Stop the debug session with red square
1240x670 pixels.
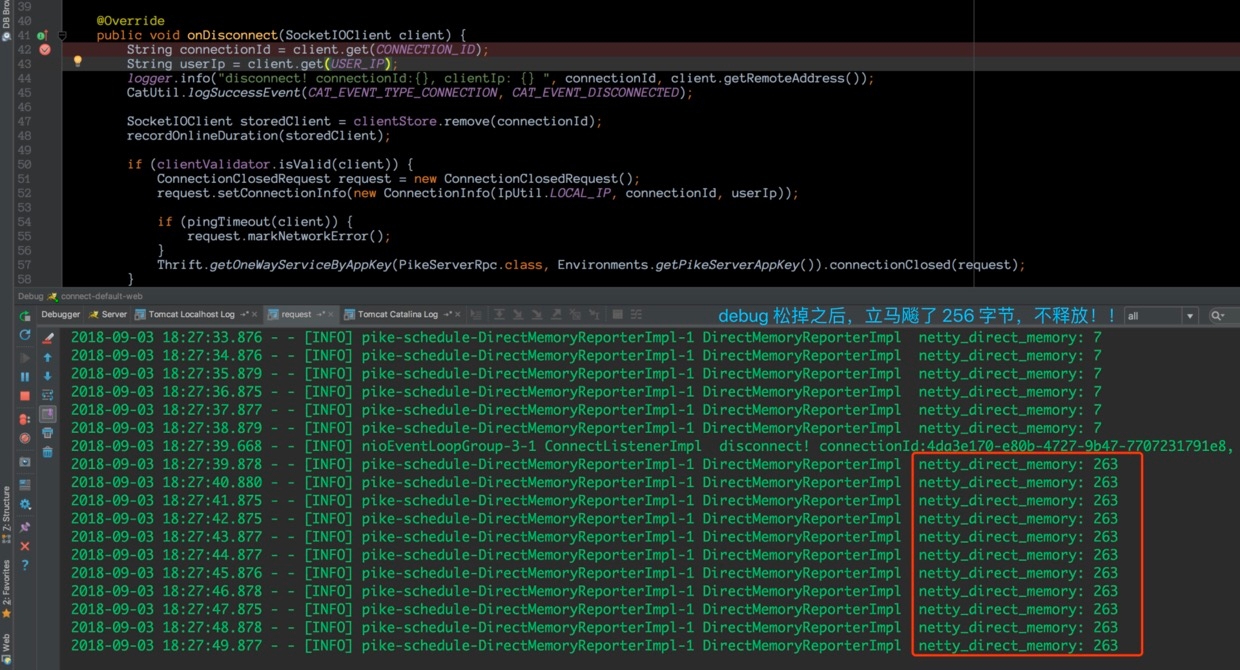click(x=25, y=396)
